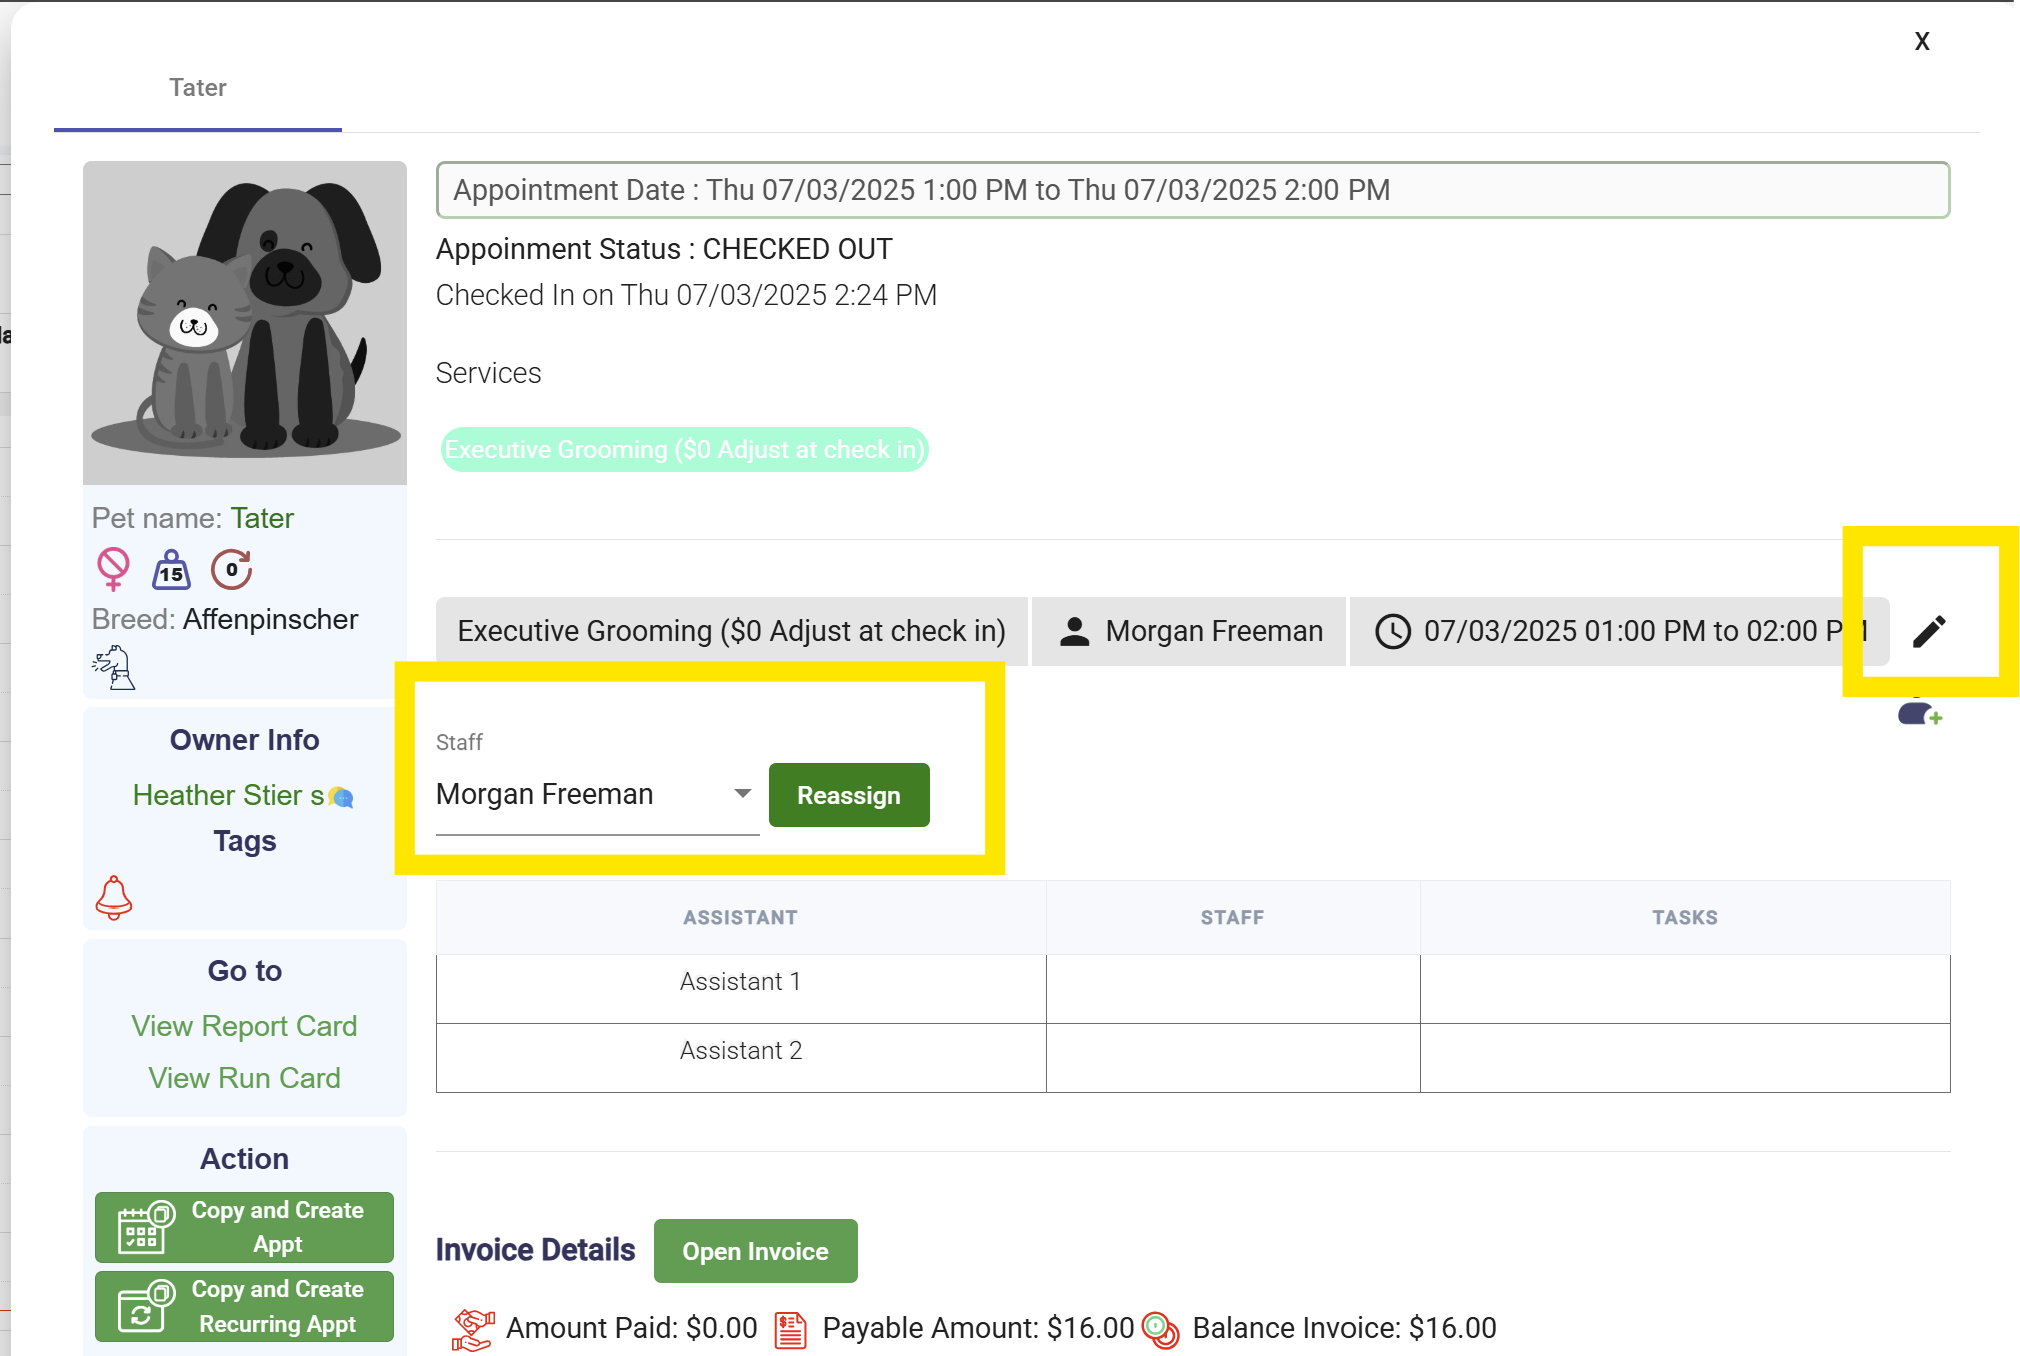
Task: Click the payable amount invoice icon
Action: [x=790, y=1329]
